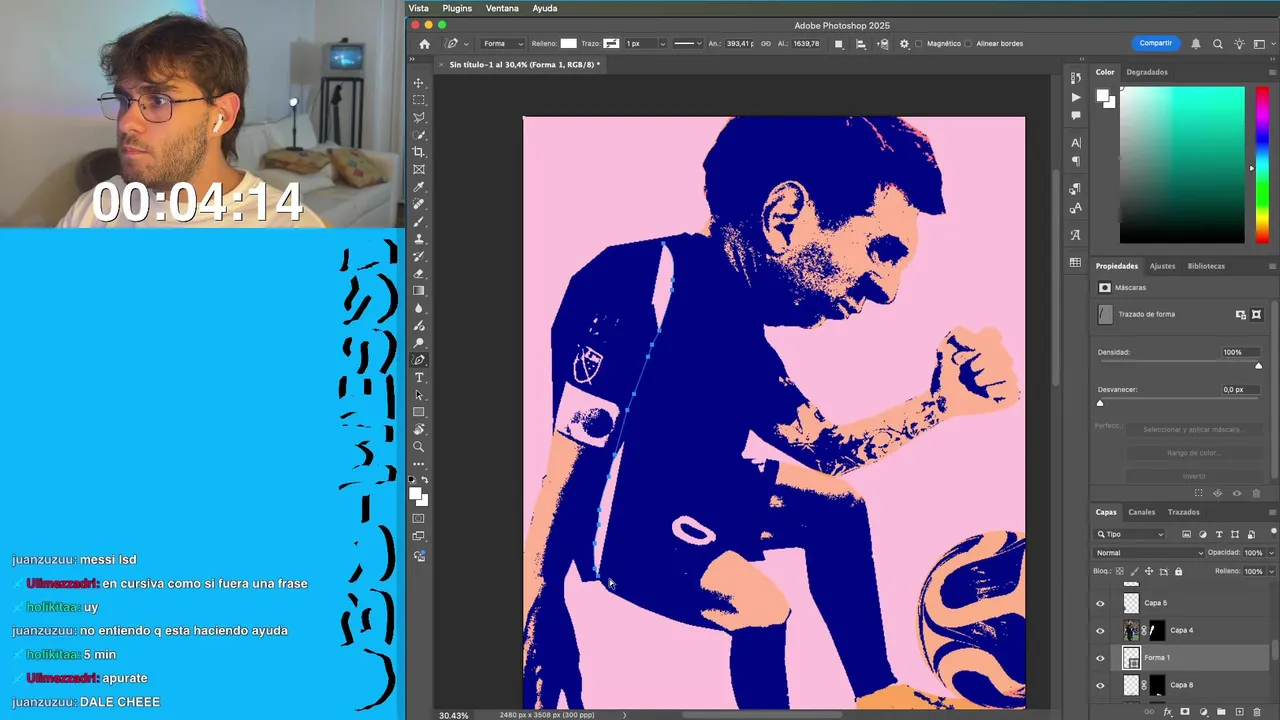Screen dimensions: 1280x720
Task: Select the Zoom tool
Action: coord(419,447)
